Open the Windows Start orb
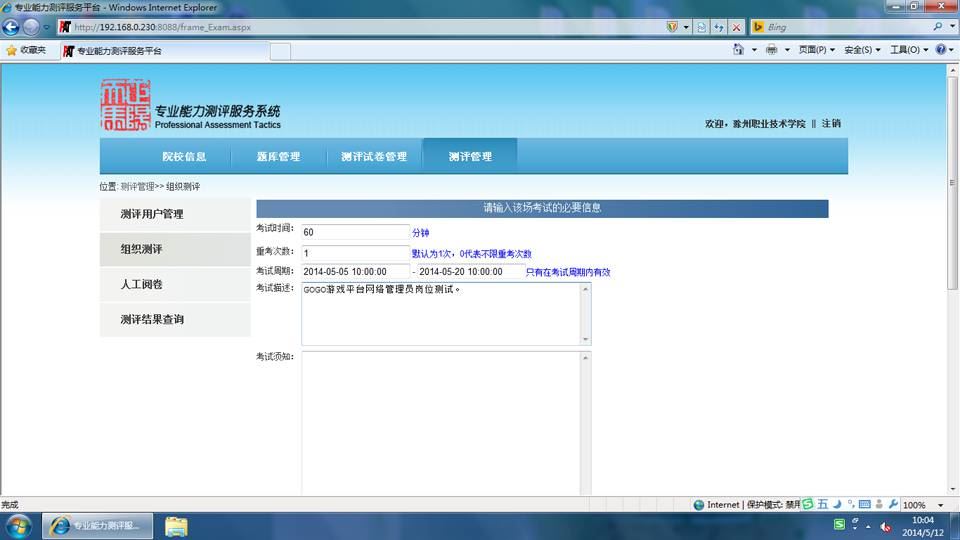The height and width of the screenshot is (540, 960). click(18, 527)
